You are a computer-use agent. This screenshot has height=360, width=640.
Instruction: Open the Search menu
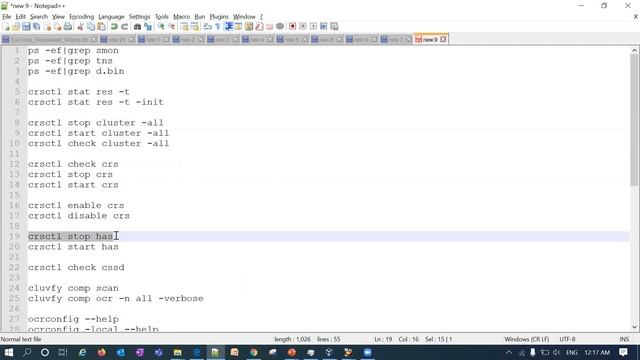tap(39, 17)
